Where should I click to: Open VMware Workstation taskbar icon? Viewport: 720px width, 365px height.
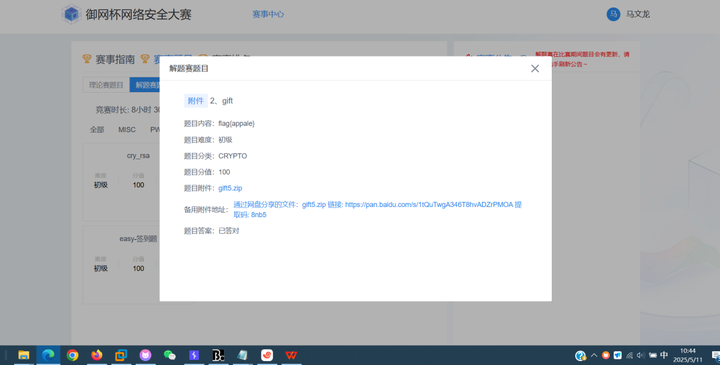(x=121, y=355)
